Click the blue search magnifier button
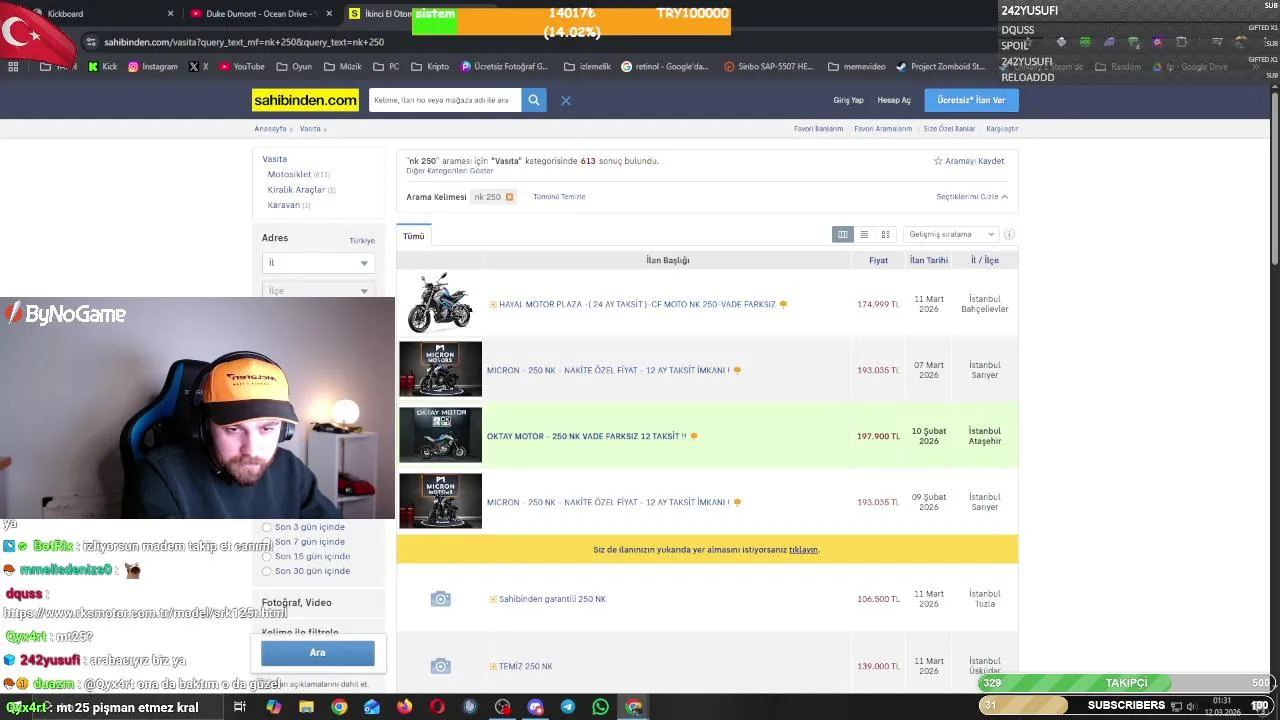Image resolution: width=1280 pixels, height=720 pixels. [534, 100]
